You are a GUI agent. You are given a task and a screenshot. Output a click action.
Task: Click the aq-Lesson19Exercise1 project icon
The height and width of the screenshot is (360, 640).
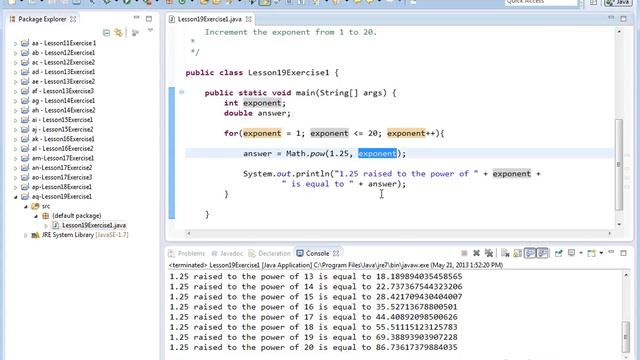(x=25, y=196)
